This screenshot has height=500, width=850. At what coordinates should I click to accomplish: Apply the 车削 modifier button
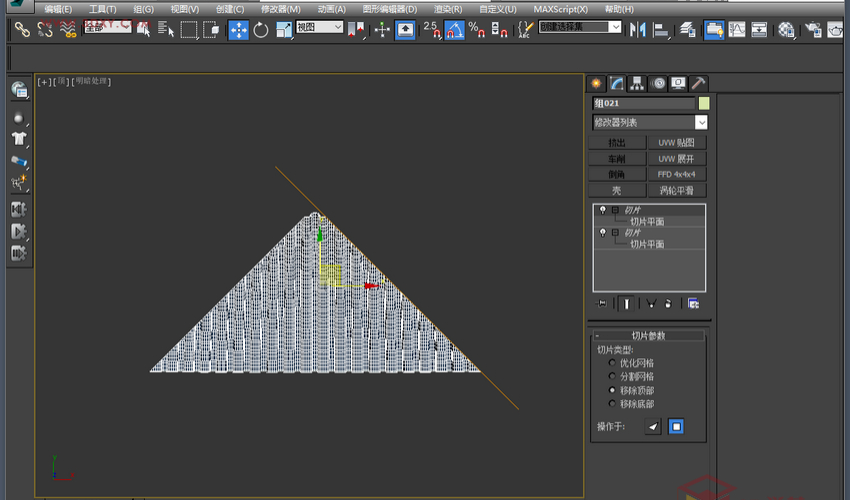(x=617, y=159)
